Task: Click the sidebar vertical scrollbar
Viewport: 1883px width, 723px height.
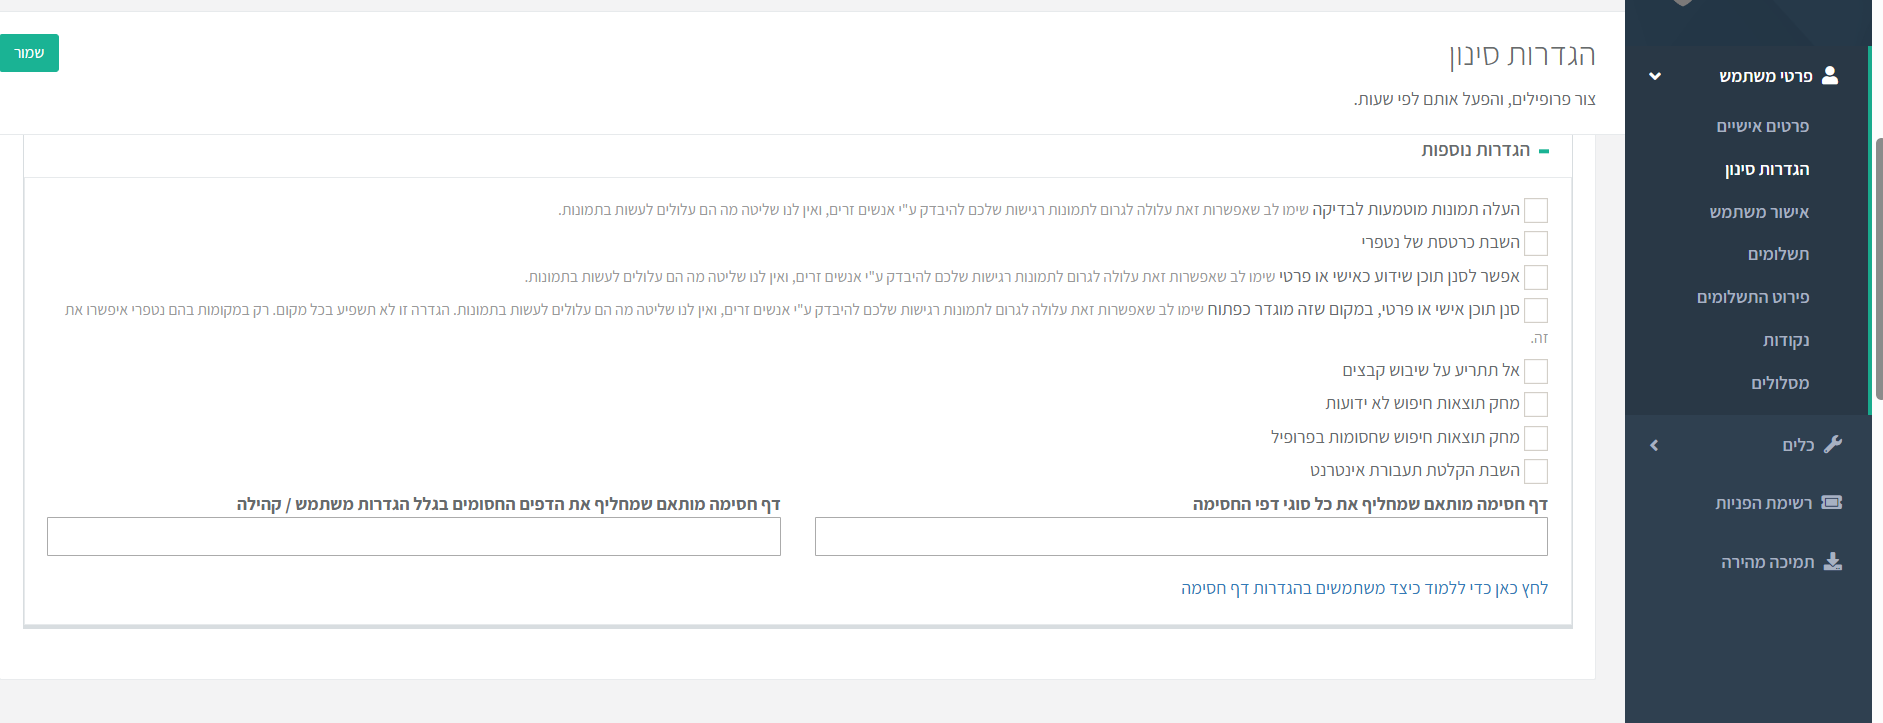Action: pyautogui.click(x=1878, y=270)
